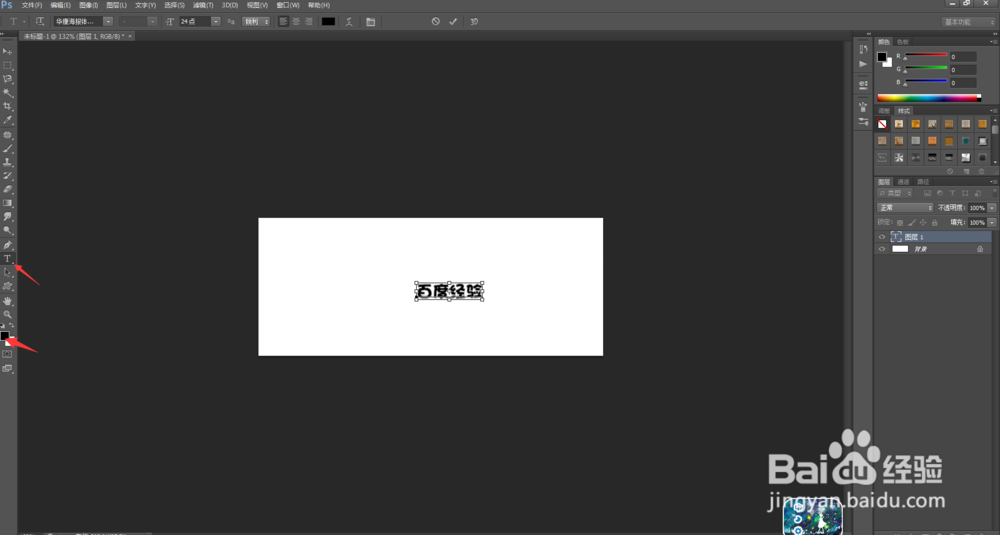Viewport: 1000px width, 535px height.
Task: Open the 文件(F) menu
Action: click(x=31, y=5)
